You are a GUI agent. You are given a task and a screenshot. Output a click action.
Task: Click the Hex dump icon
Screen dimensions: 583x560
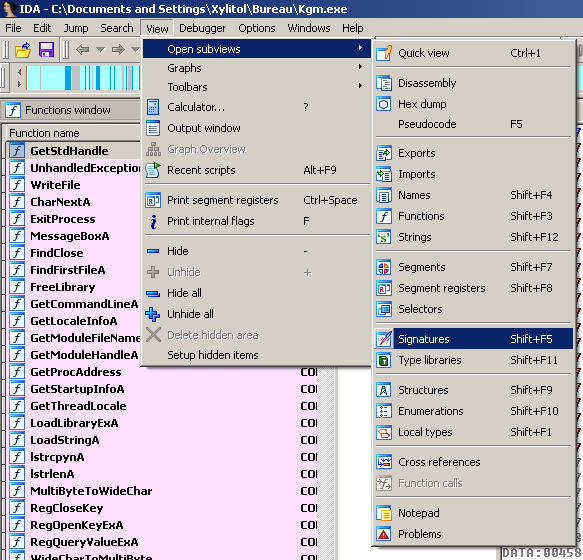click(x=384, y=104)
